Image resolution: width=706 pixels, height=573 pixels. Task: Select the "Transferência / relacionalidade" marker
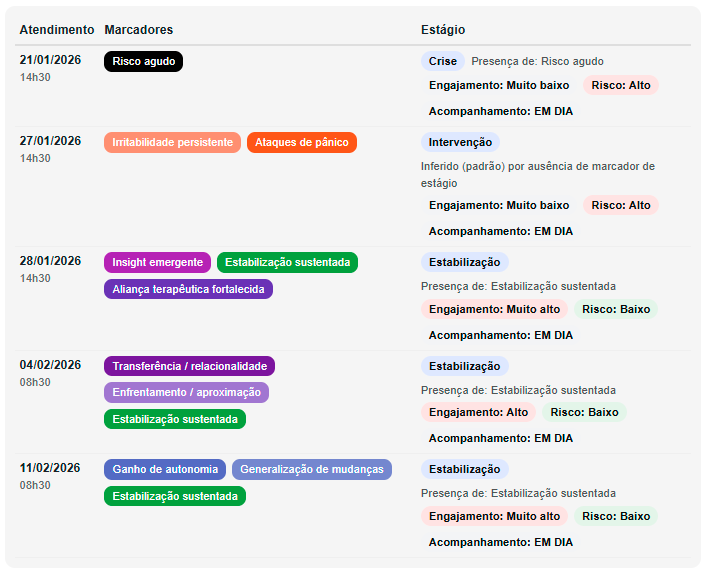pyautogui.click(x=189, y=367)
